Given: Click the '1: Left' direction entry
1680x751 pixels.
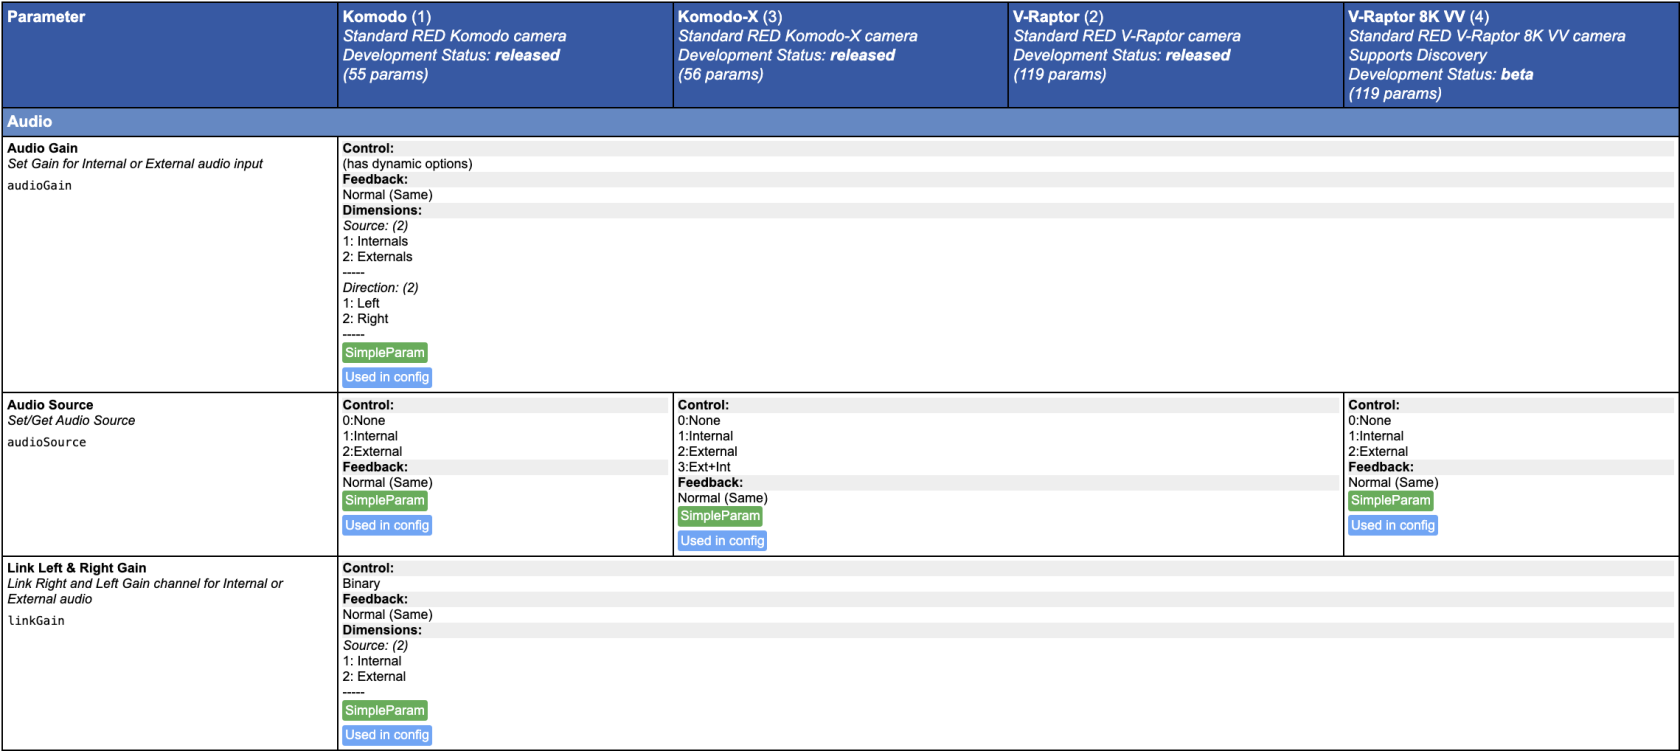Looking at the screenshot, I should point(361,304).
